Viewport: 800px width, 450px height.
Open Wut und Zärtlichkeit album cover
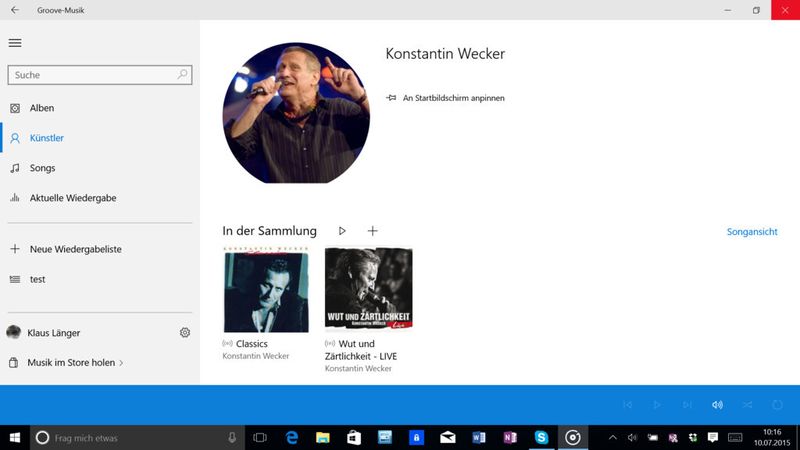[x=368, y=290]
